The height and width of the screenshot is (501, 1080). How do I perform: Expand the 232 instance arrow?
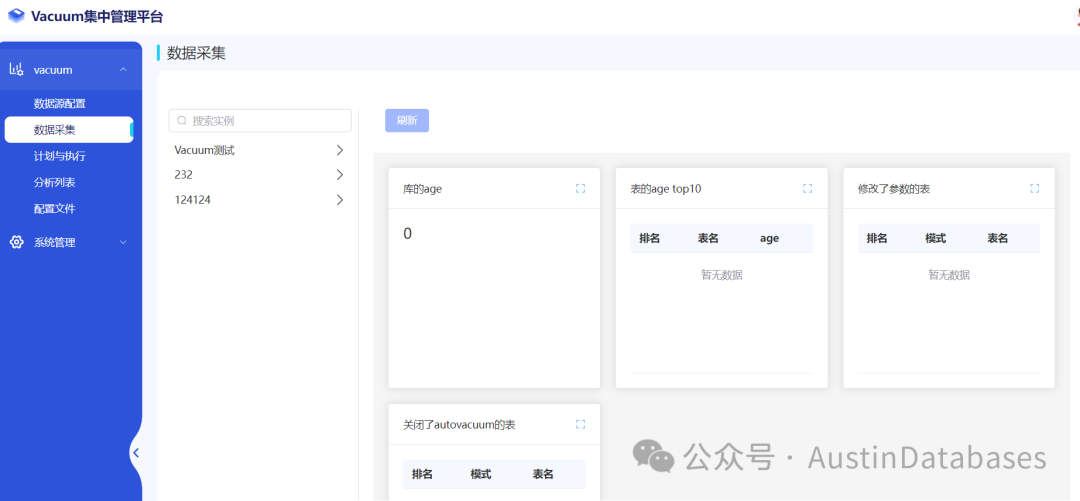pos(339,175)
